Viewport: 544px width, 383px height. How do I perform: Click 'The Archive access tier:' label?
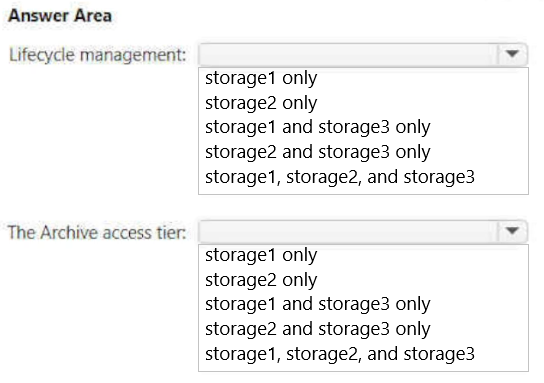click(x=97, y=232)
